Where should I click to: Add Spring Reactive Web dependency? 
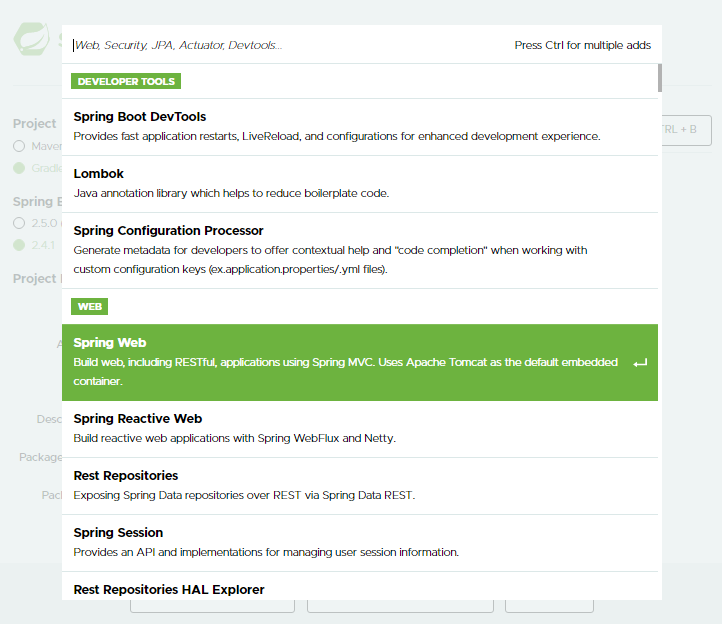tap(360, 429)
